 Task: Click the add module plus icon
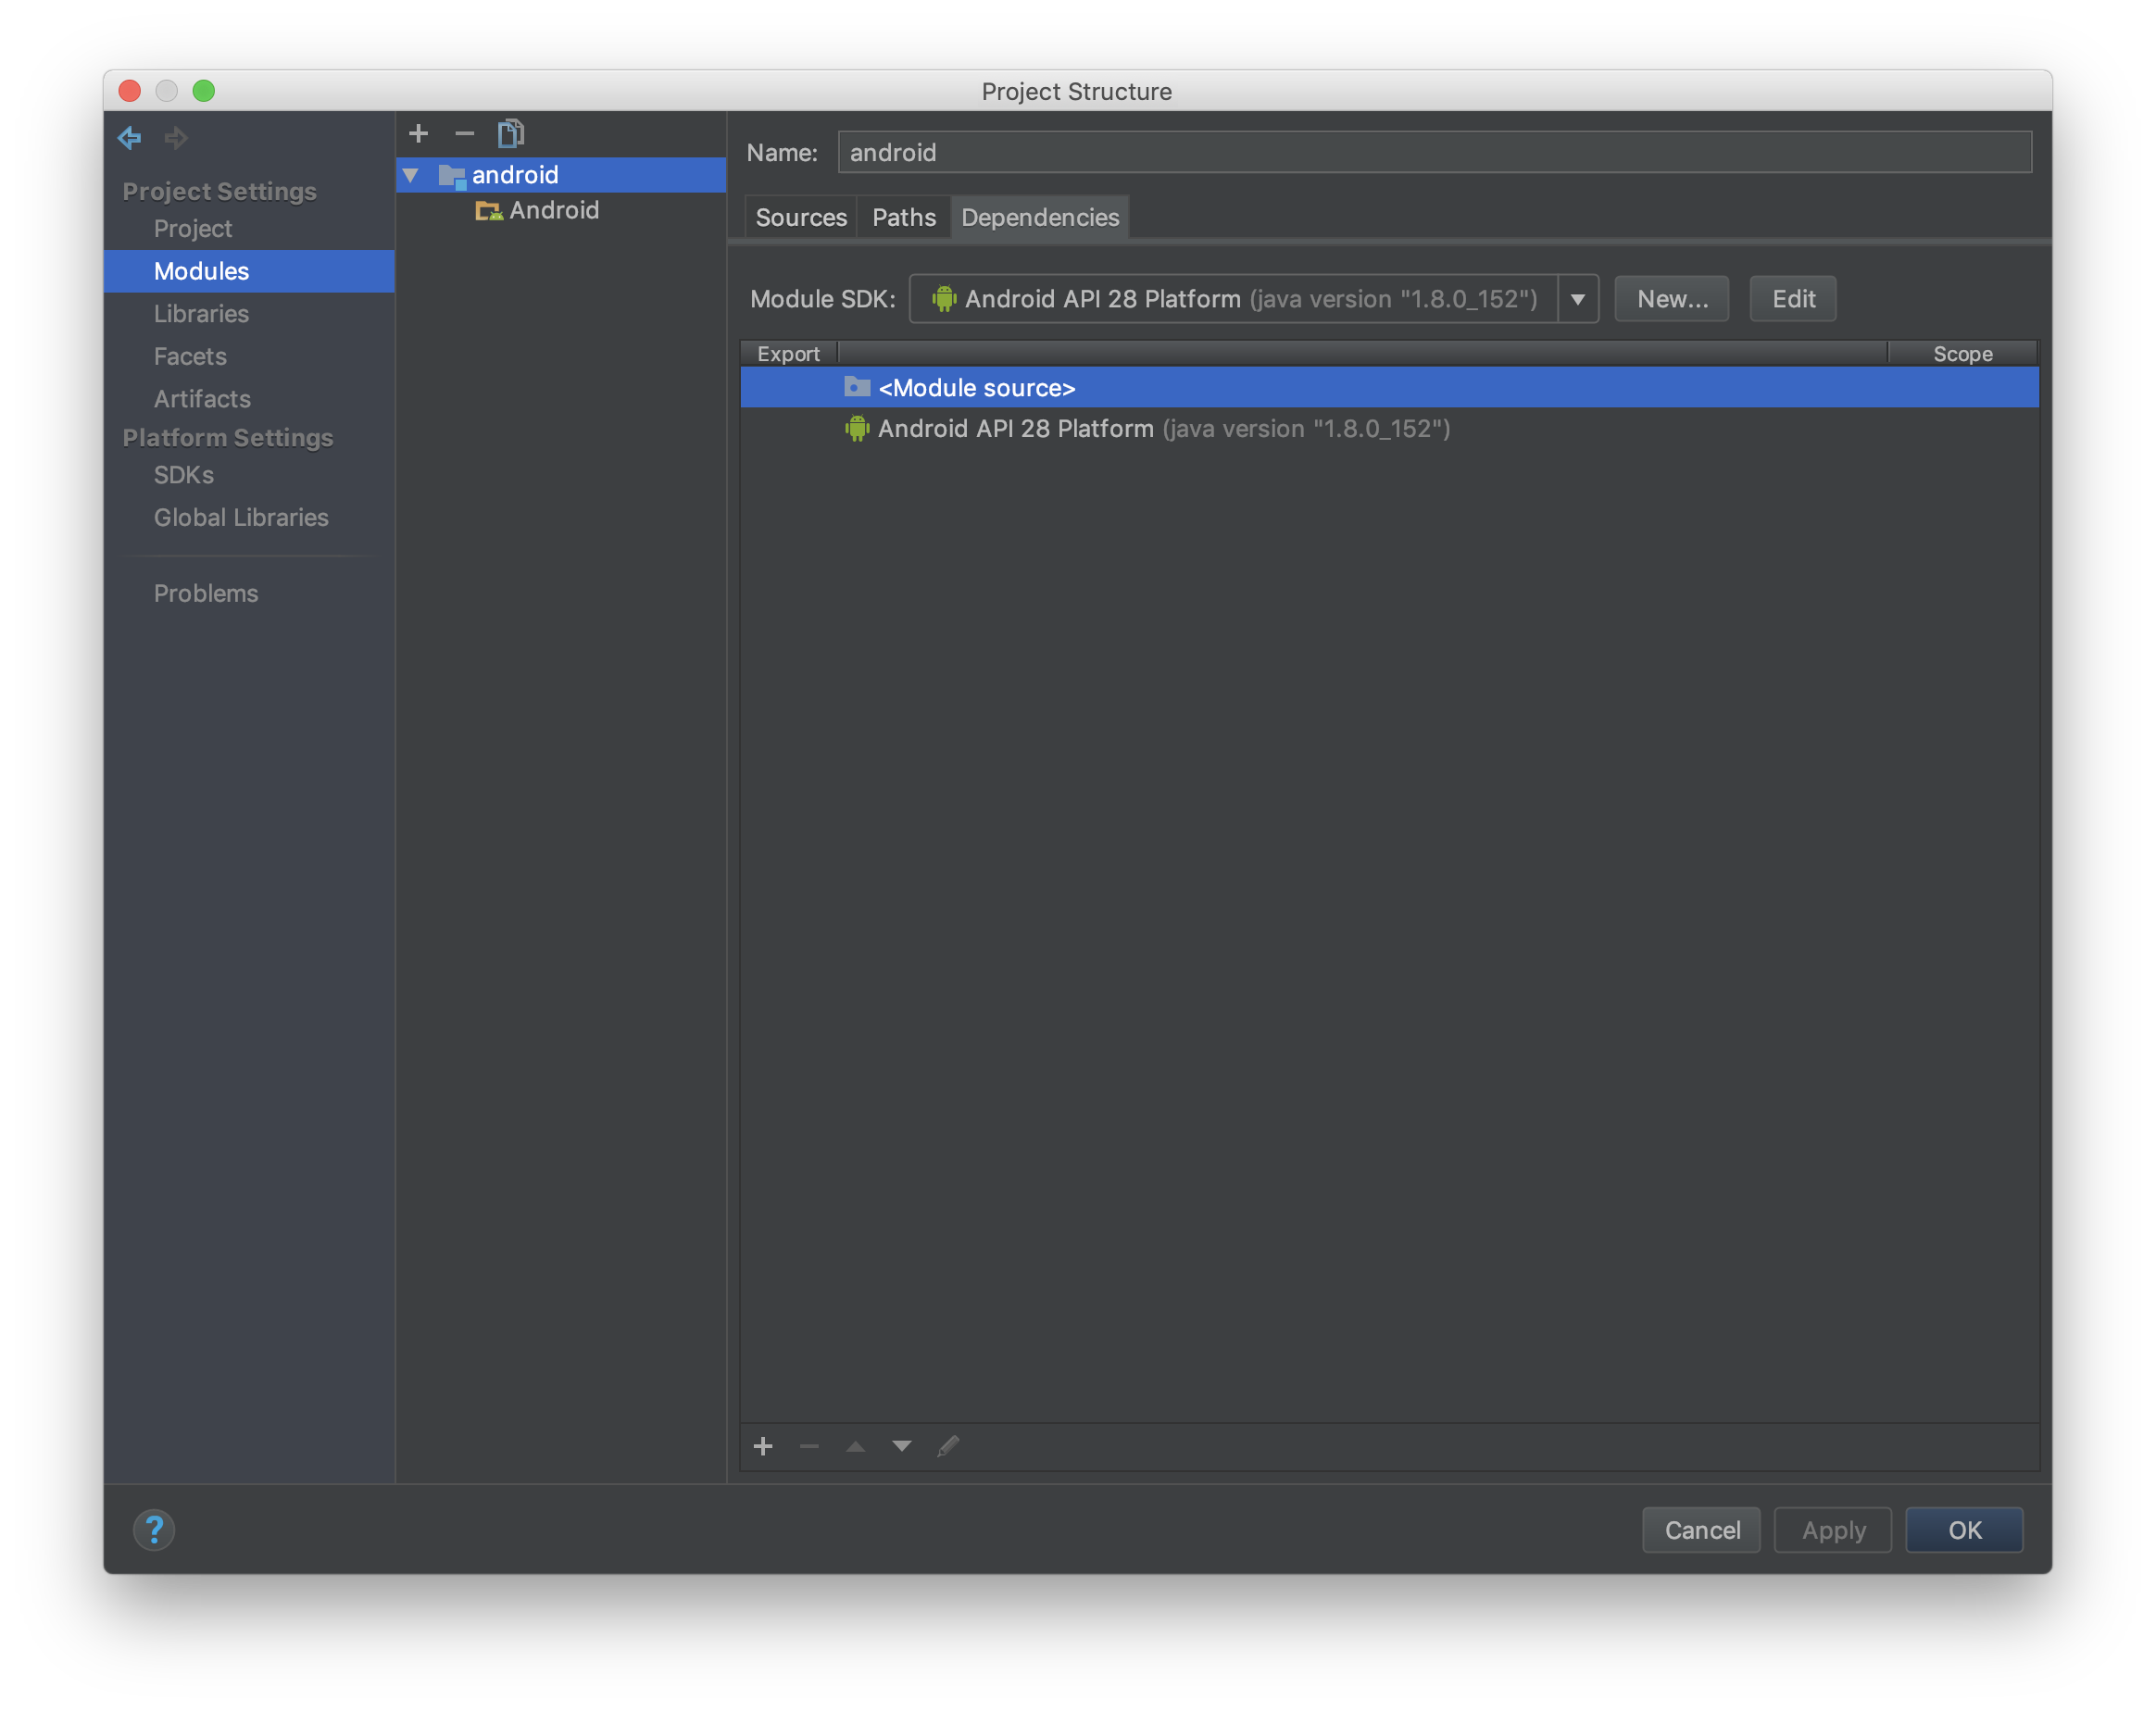(419, 133)
